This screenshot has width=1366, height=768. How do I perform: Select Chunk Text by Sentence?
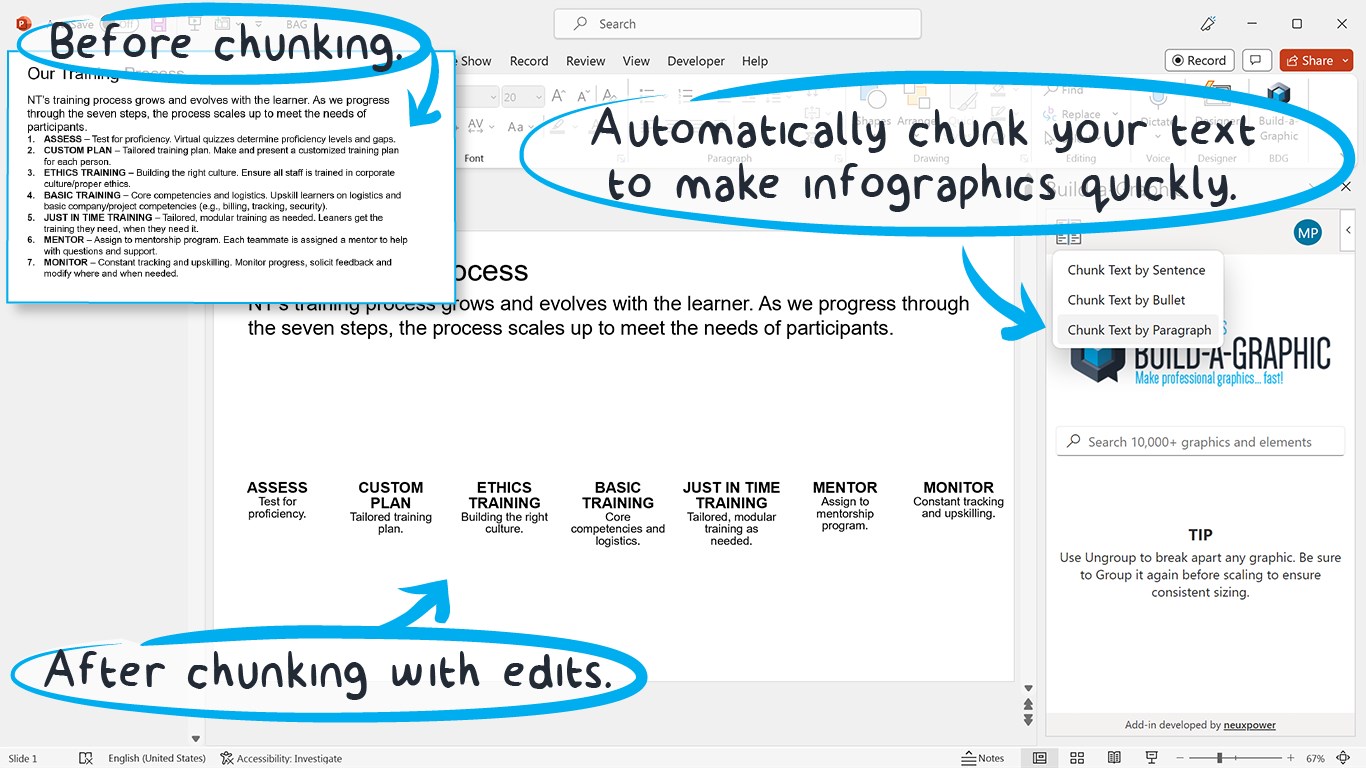(1136, 270)
